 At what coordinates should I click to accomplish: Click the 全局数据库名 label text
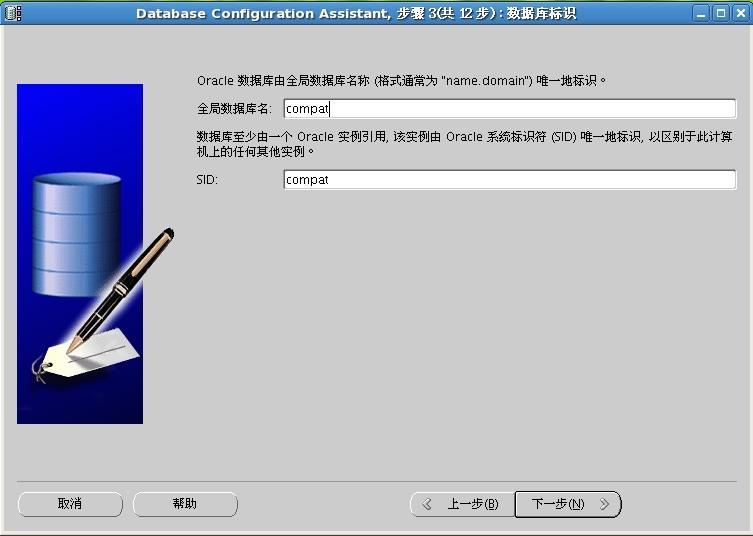coord(234,109)
